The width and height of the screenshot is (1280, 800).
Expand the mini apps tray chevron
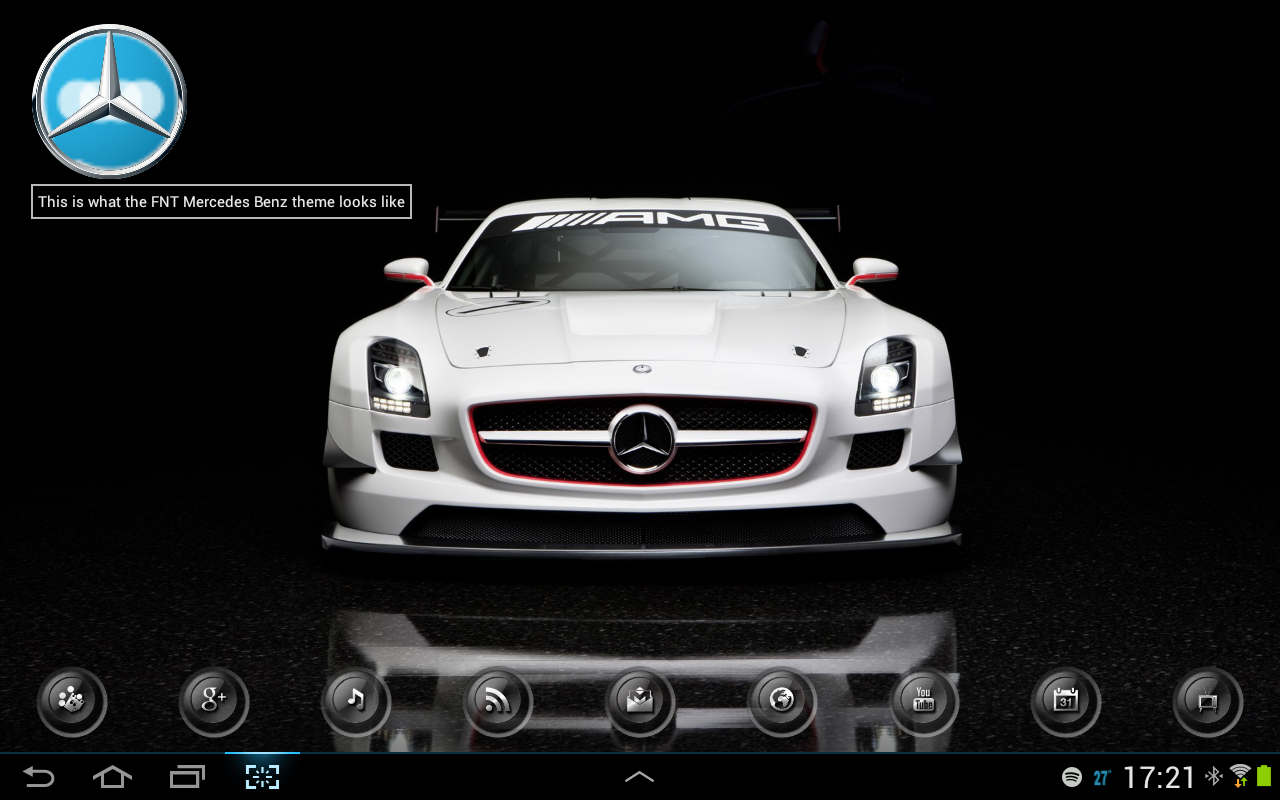point(640,776)
